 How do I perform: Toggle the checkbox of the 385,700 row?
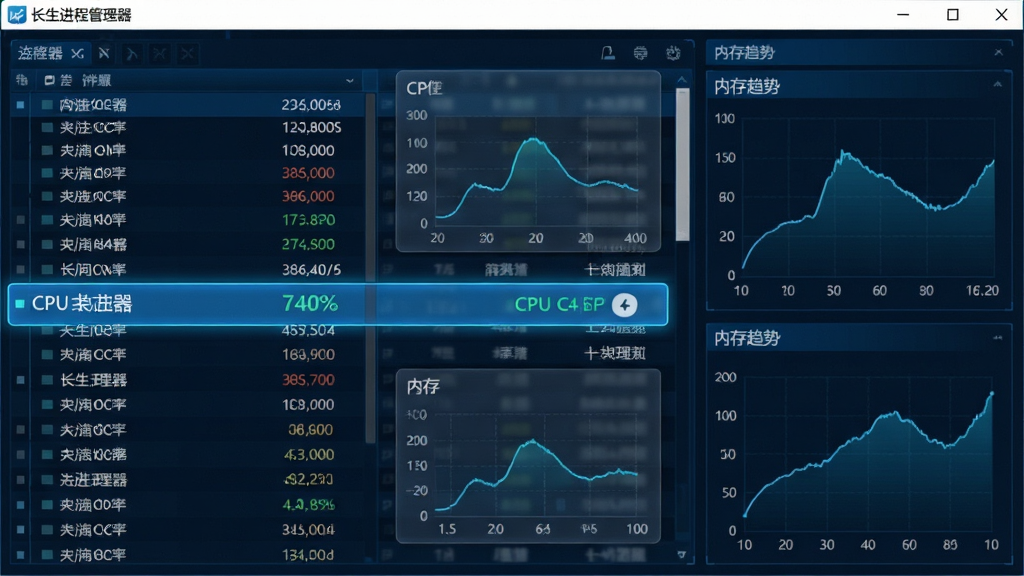click(x=20, y=379)
